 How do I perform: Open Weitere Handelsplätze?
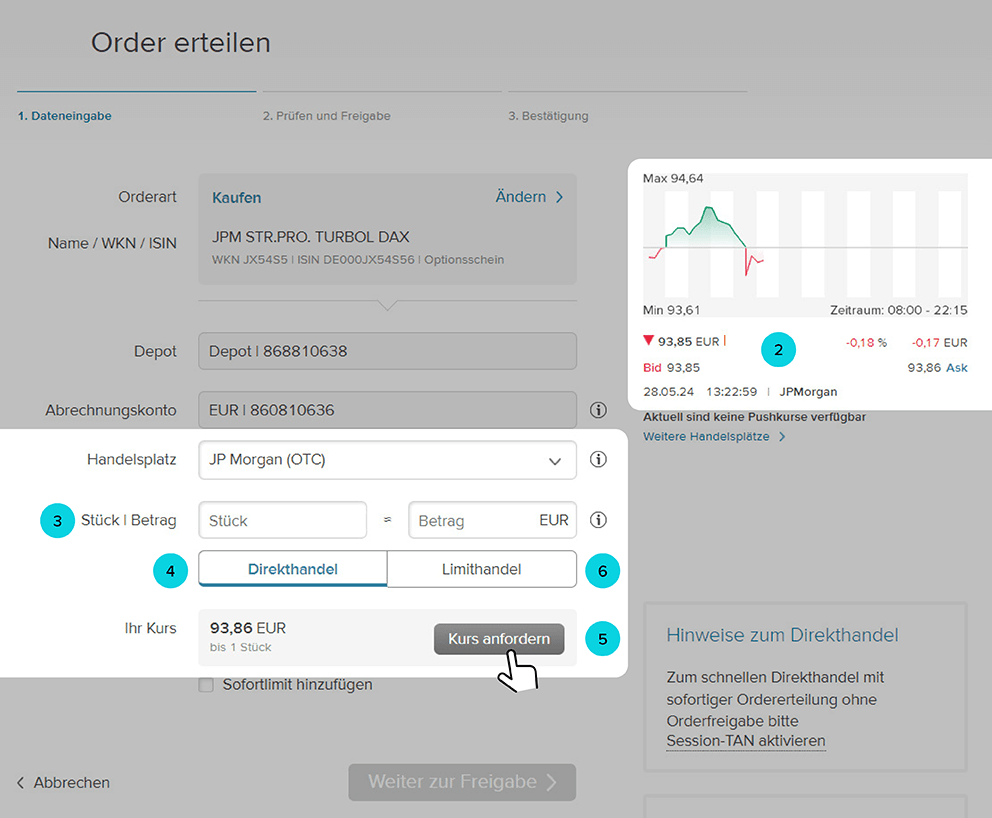click(x=707, y=437)
